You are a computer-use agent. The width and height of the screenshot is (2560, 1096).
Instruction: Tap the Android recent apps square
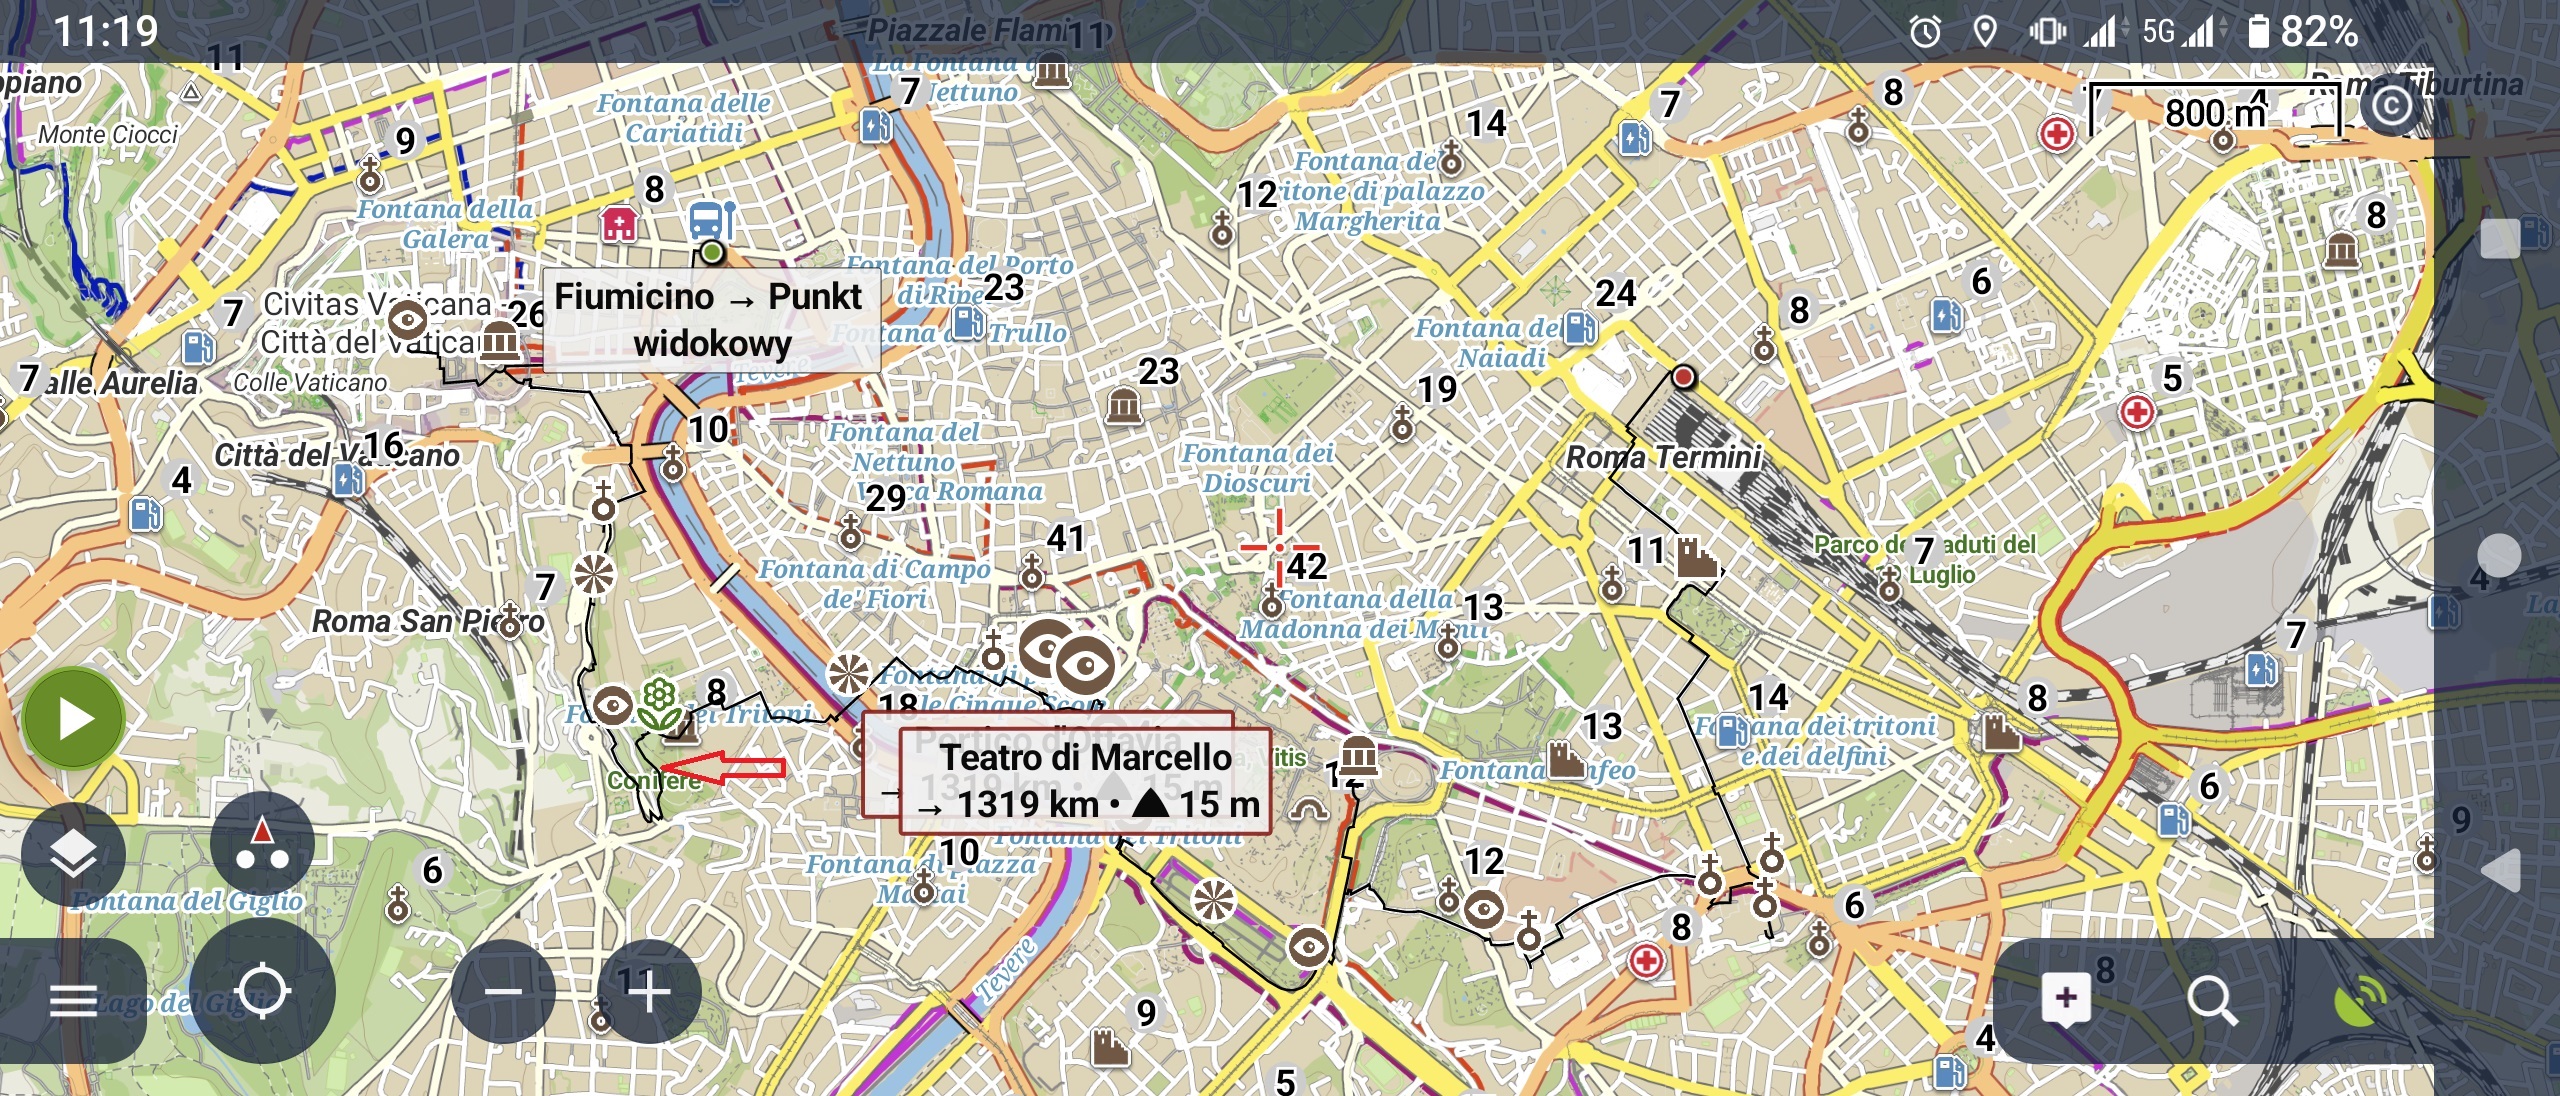tap(2500, 238)
